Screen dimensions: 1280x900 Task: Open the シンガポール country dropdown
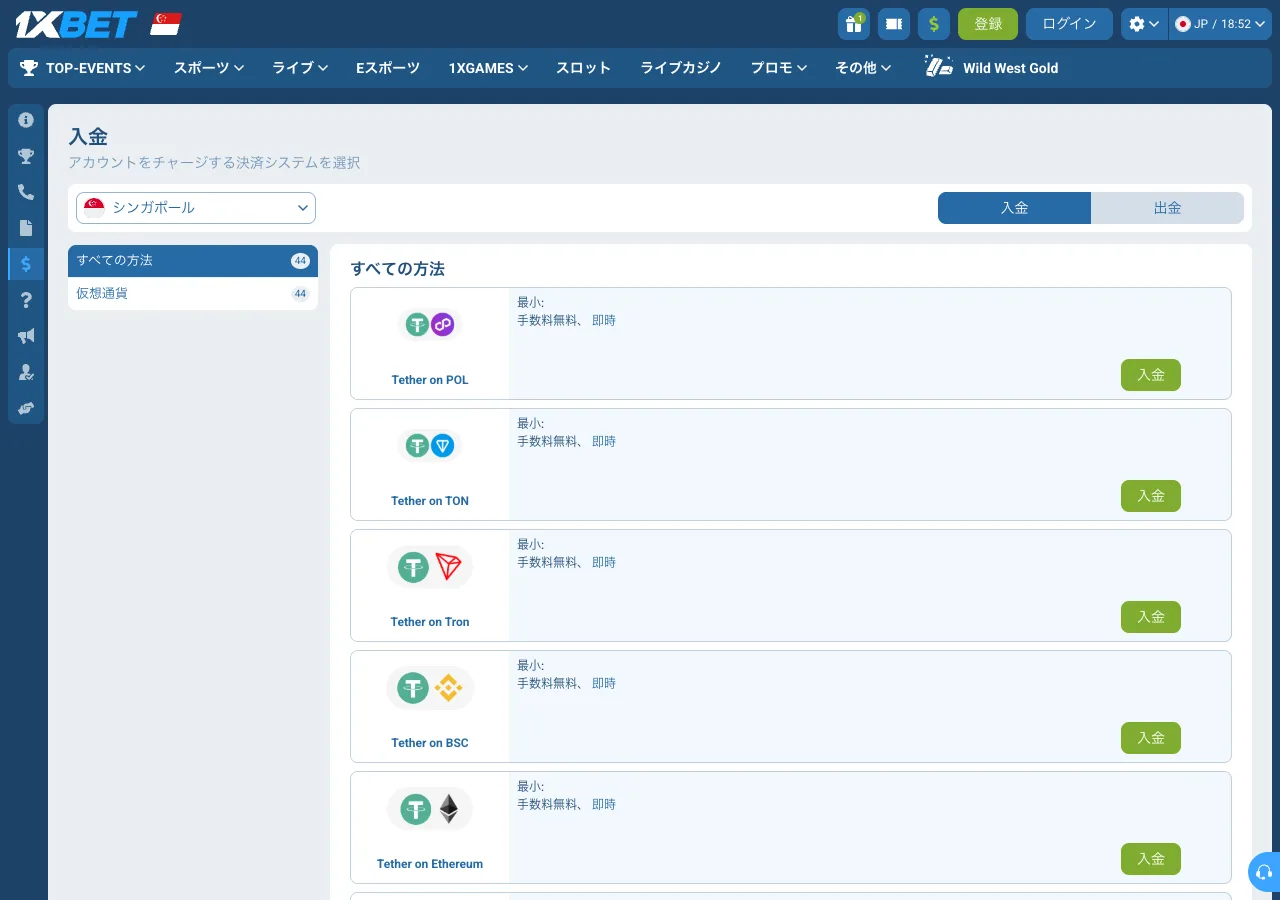click(196, 208)
